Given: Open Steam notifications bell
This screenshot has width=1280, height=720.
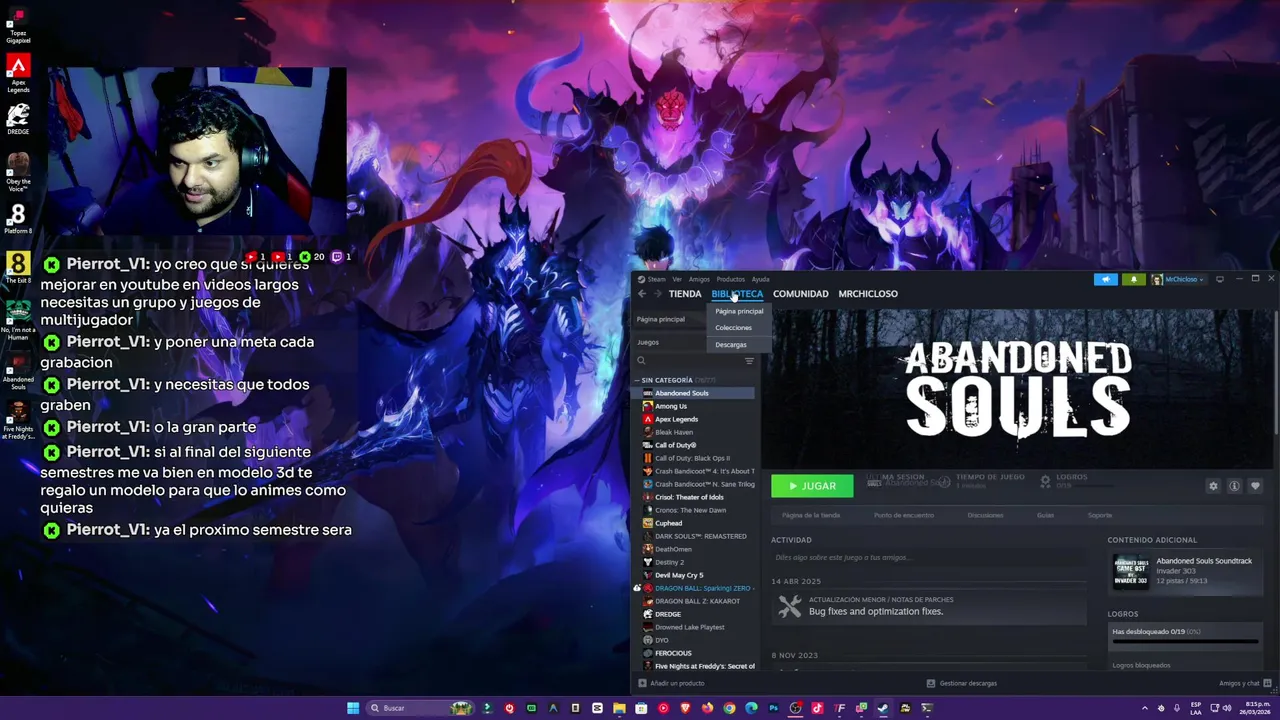Looking at the screenshot, I should pos(1133,279).
